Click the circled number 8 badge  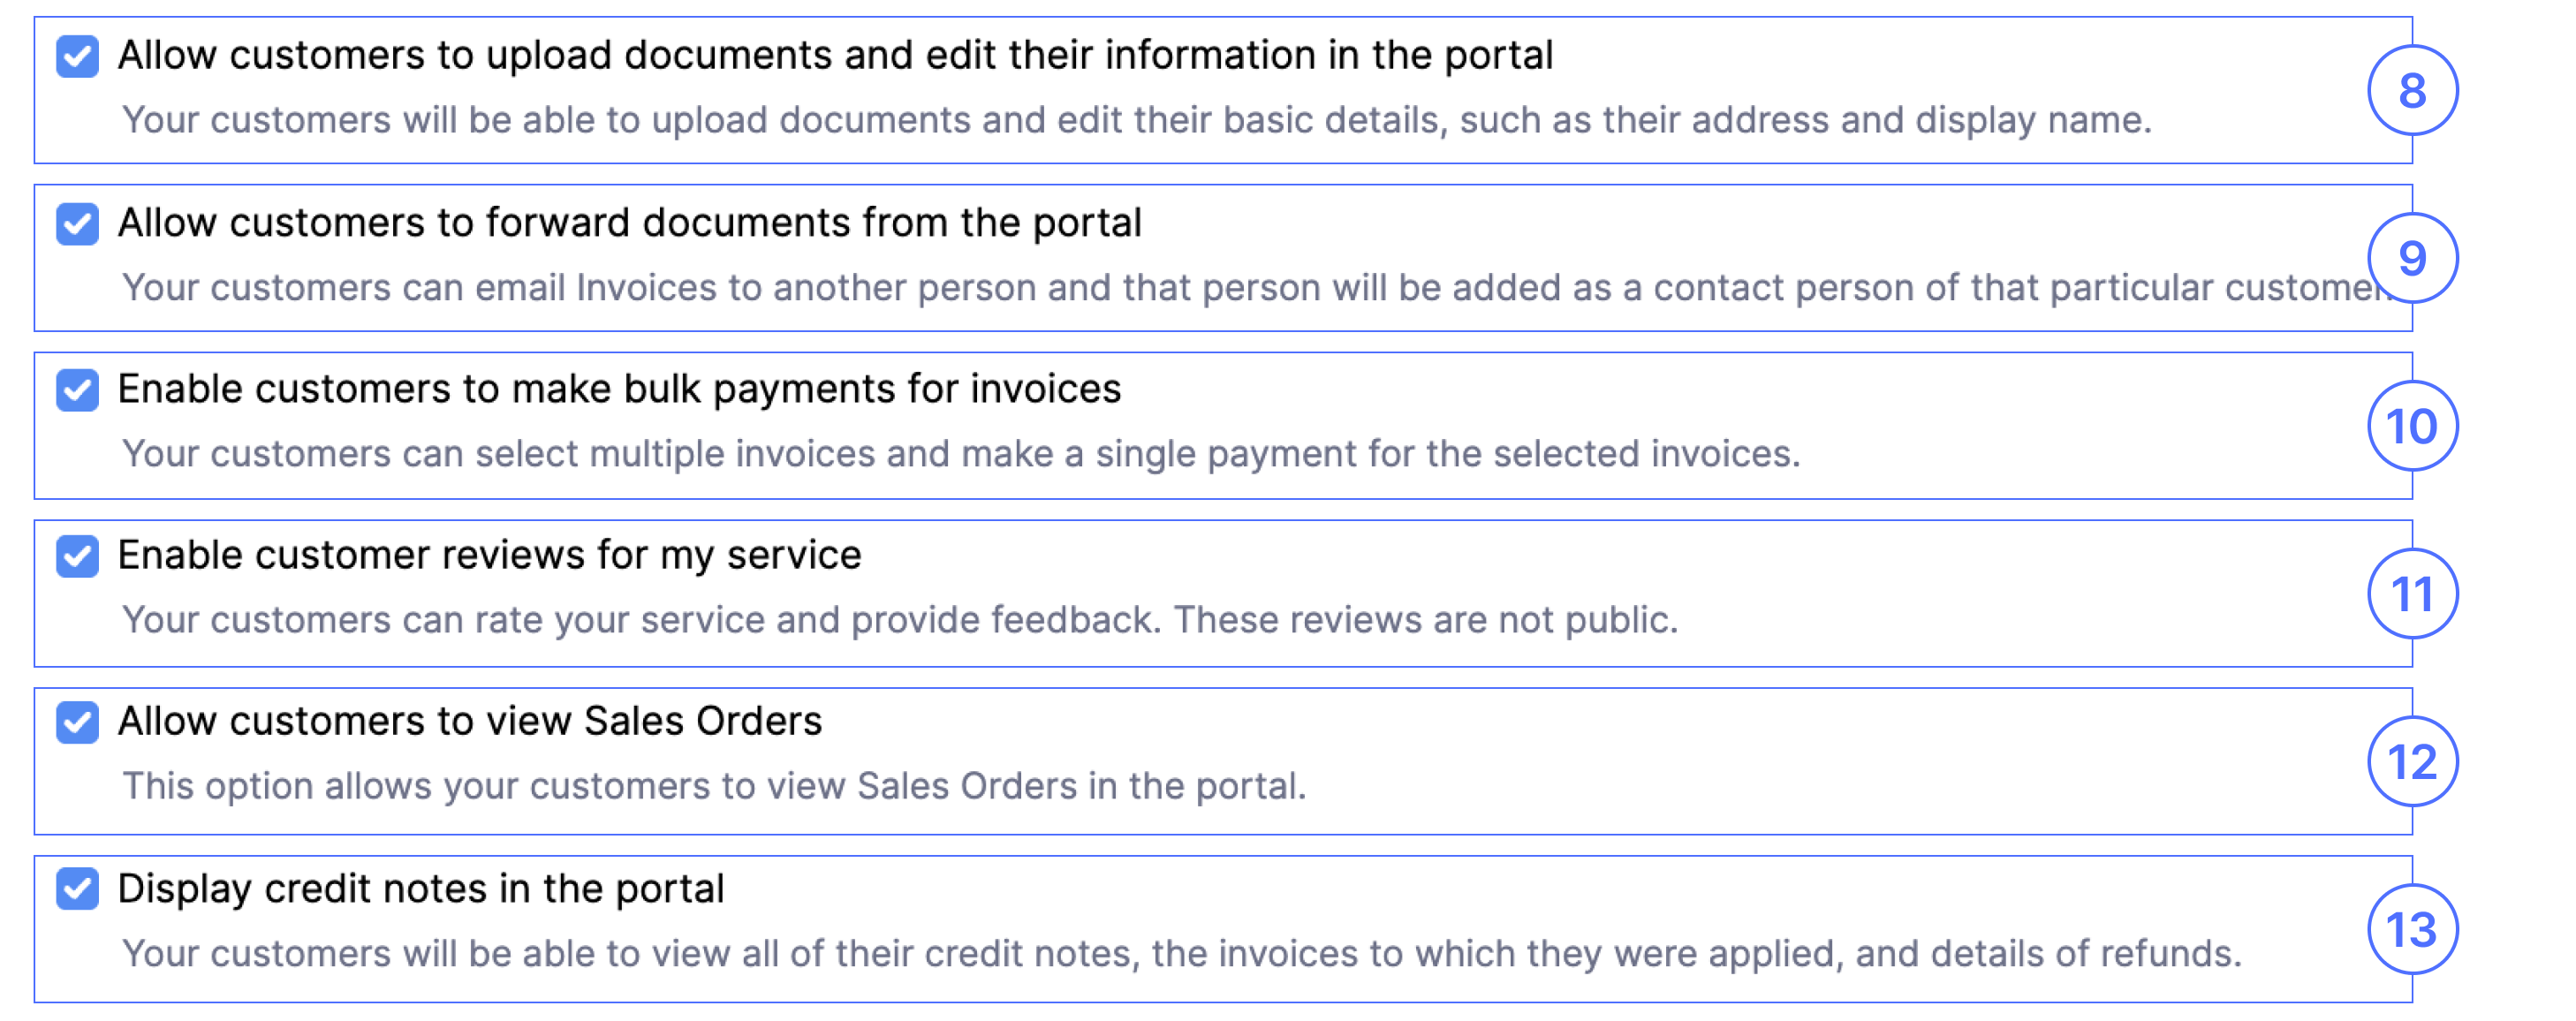[2411, 91]
